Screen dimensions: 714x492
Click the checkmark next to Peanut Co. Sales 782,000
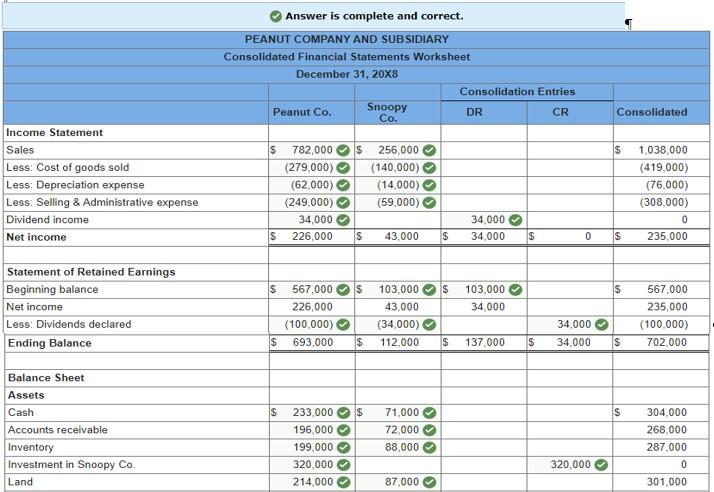(x=343, y=150)
